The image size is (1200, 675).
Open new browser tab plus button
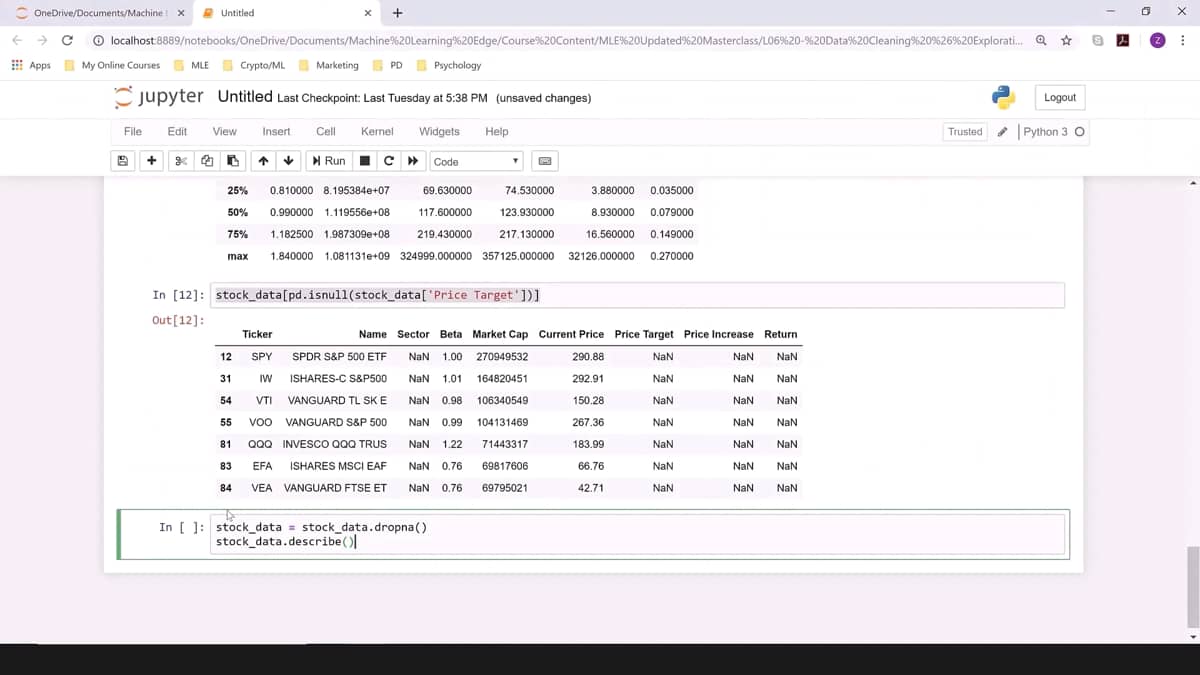pos(397,13)
